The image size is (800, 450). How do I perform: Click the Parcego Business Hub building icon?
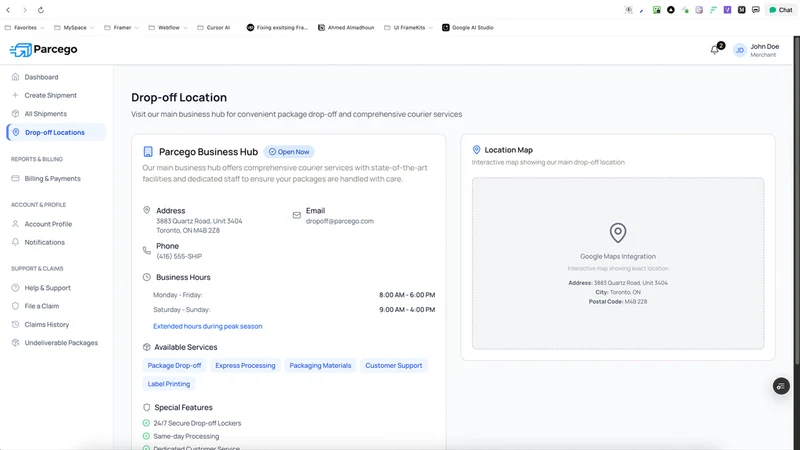[148, 152]
